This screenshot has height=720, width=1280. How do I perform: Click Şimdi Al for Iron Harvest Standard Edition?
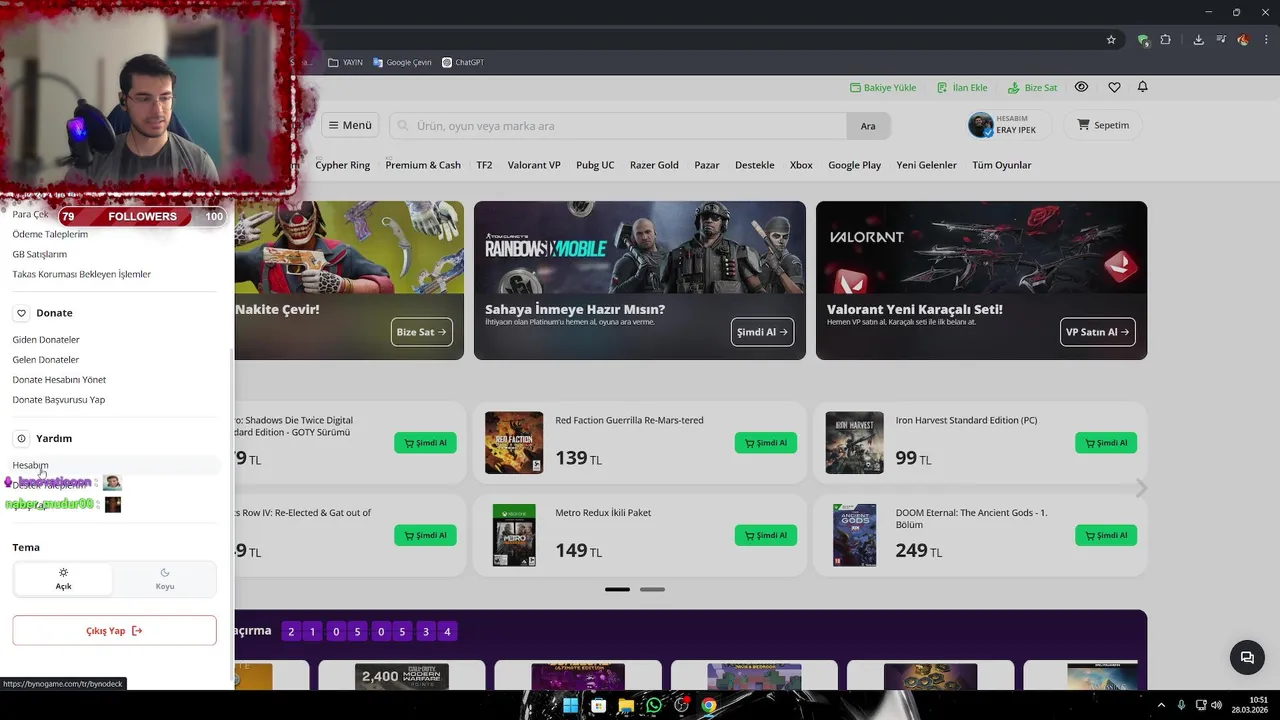coord(1106,442)
